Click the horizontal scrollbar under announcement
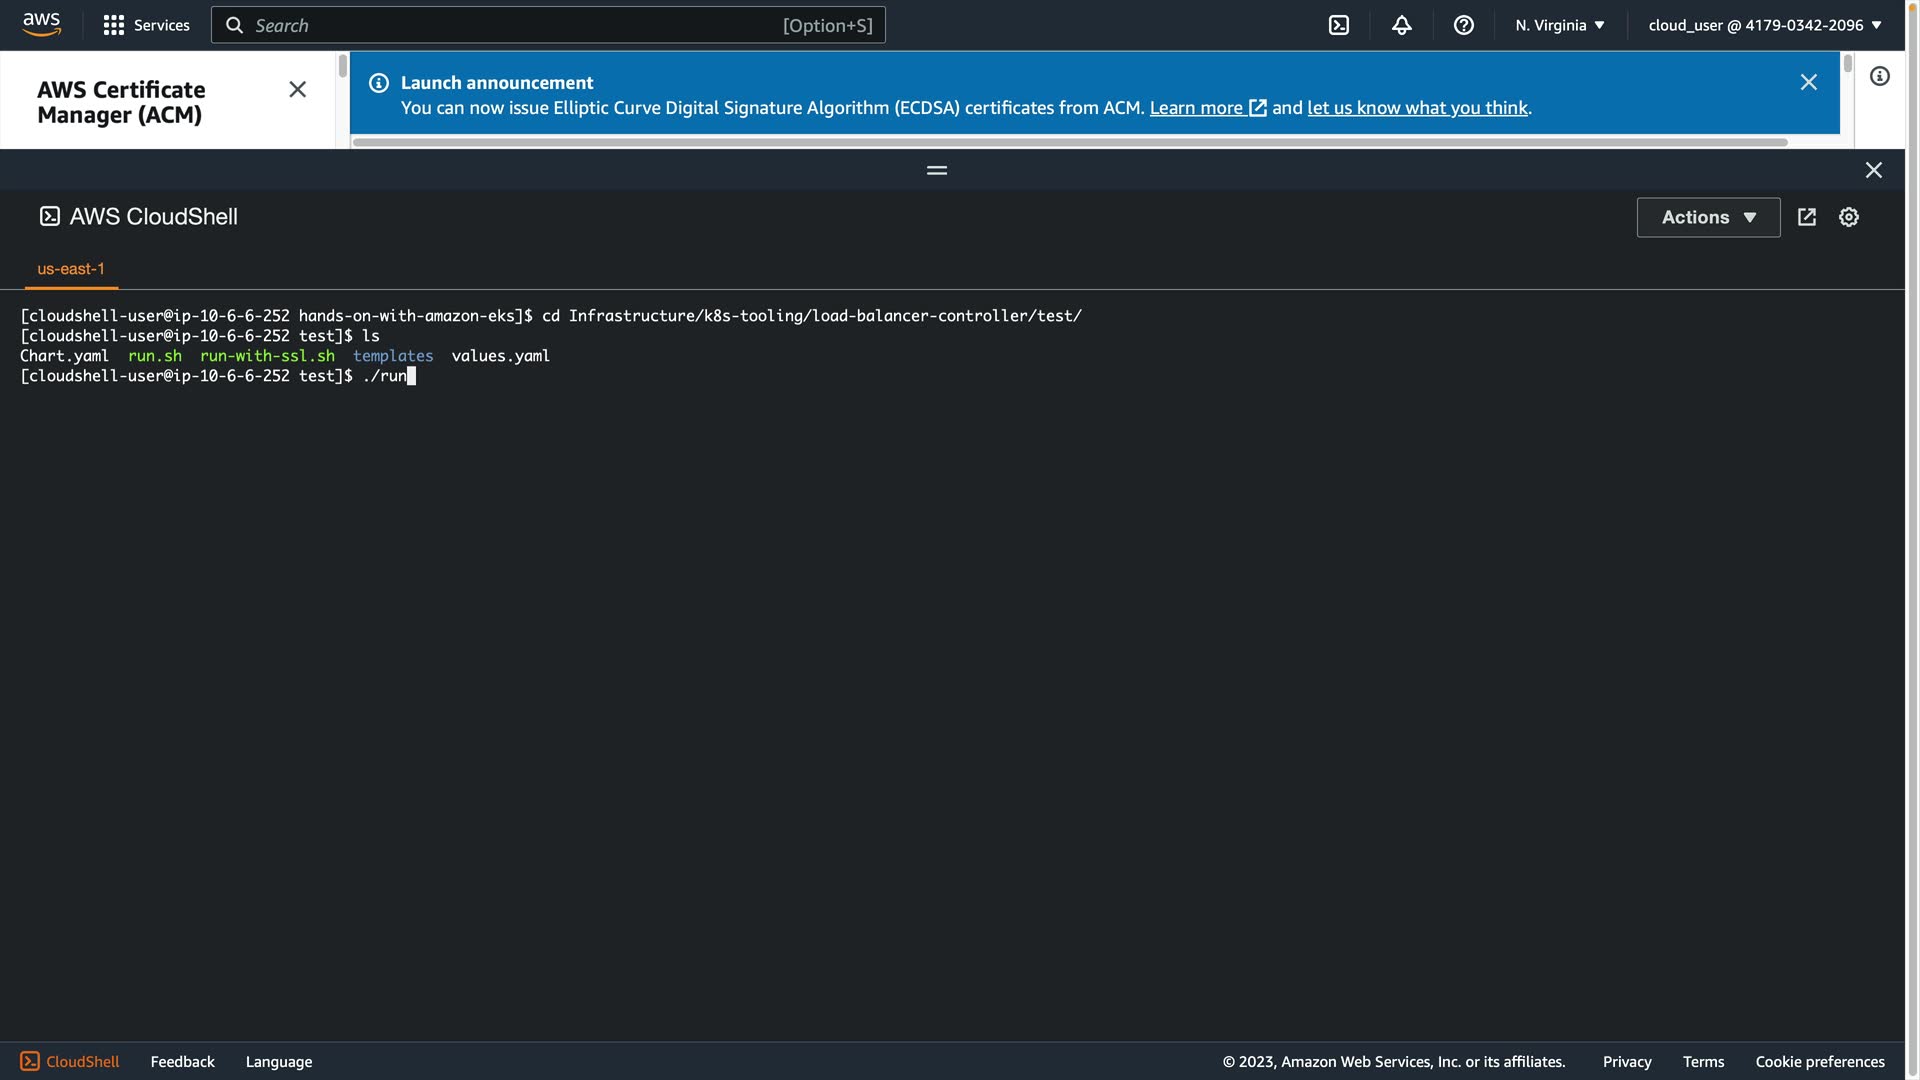 point(1070,143)
